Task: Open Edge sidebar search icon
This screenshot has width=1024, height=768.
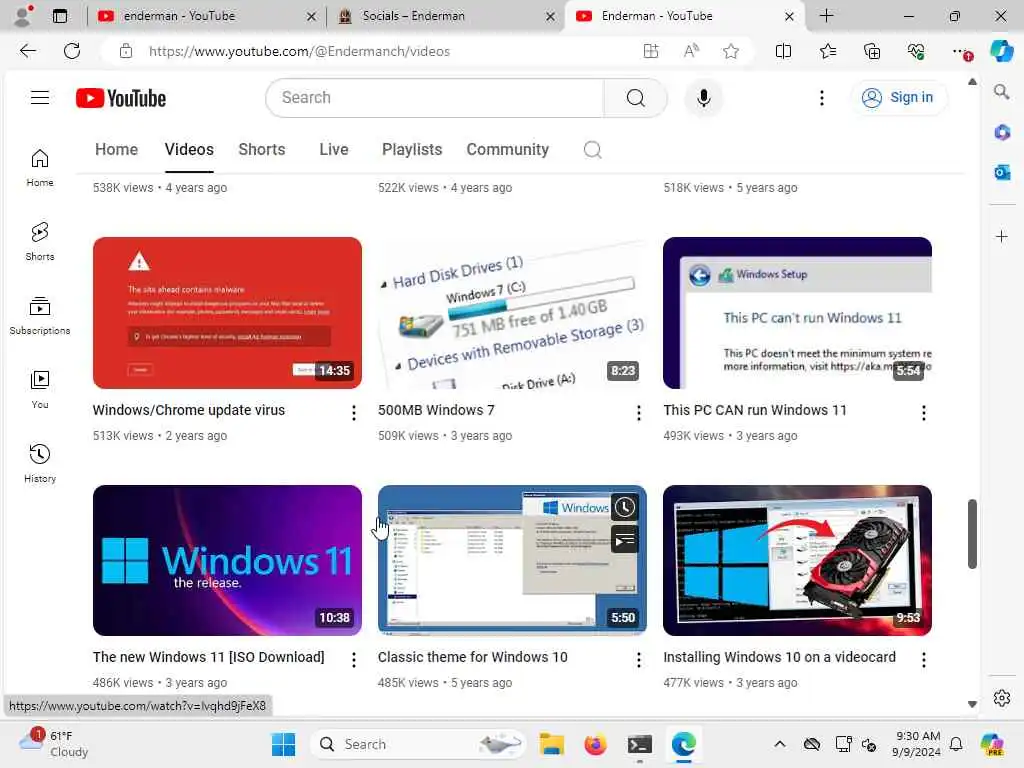Action: click(1002, 92)
